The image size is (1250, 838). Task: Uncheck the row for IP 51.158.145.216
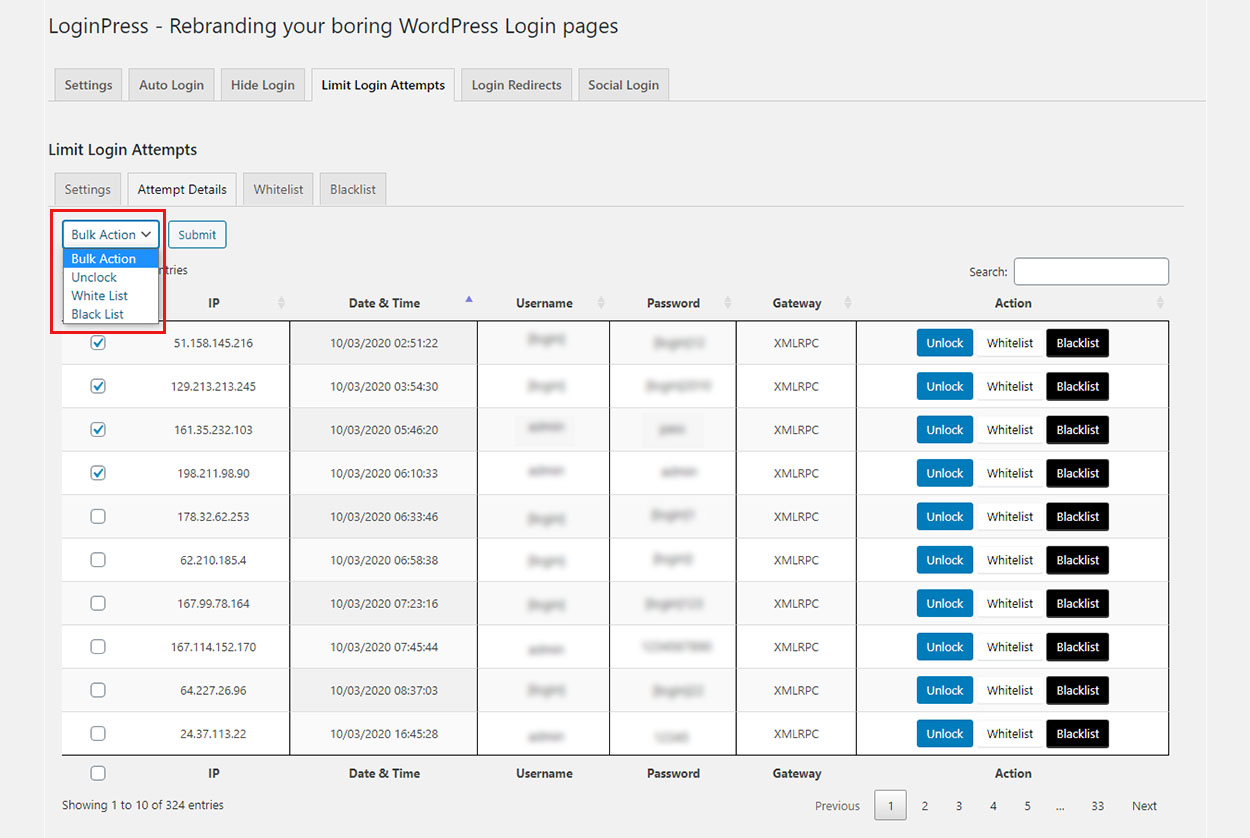(x=98, y=343)
